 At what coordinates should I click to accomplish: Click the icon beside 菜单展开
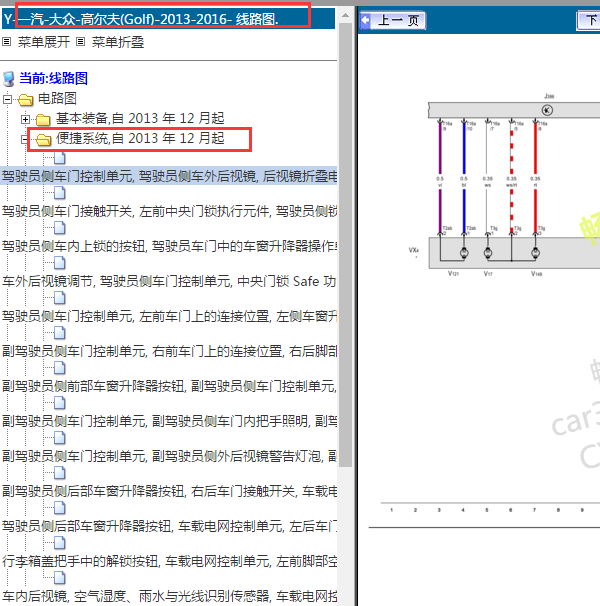tap(7, 41)
